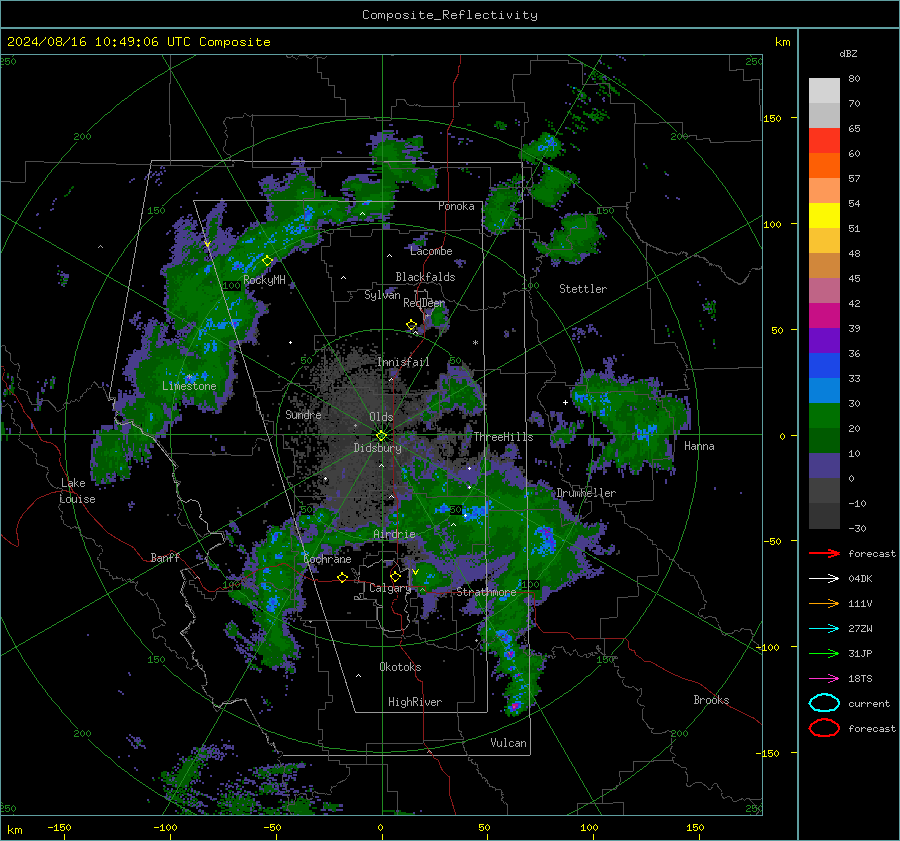Click the green 31JP arrow legend icon
Image resolution: width=900 pixels, height=841 pixels.
coord(824,653)
